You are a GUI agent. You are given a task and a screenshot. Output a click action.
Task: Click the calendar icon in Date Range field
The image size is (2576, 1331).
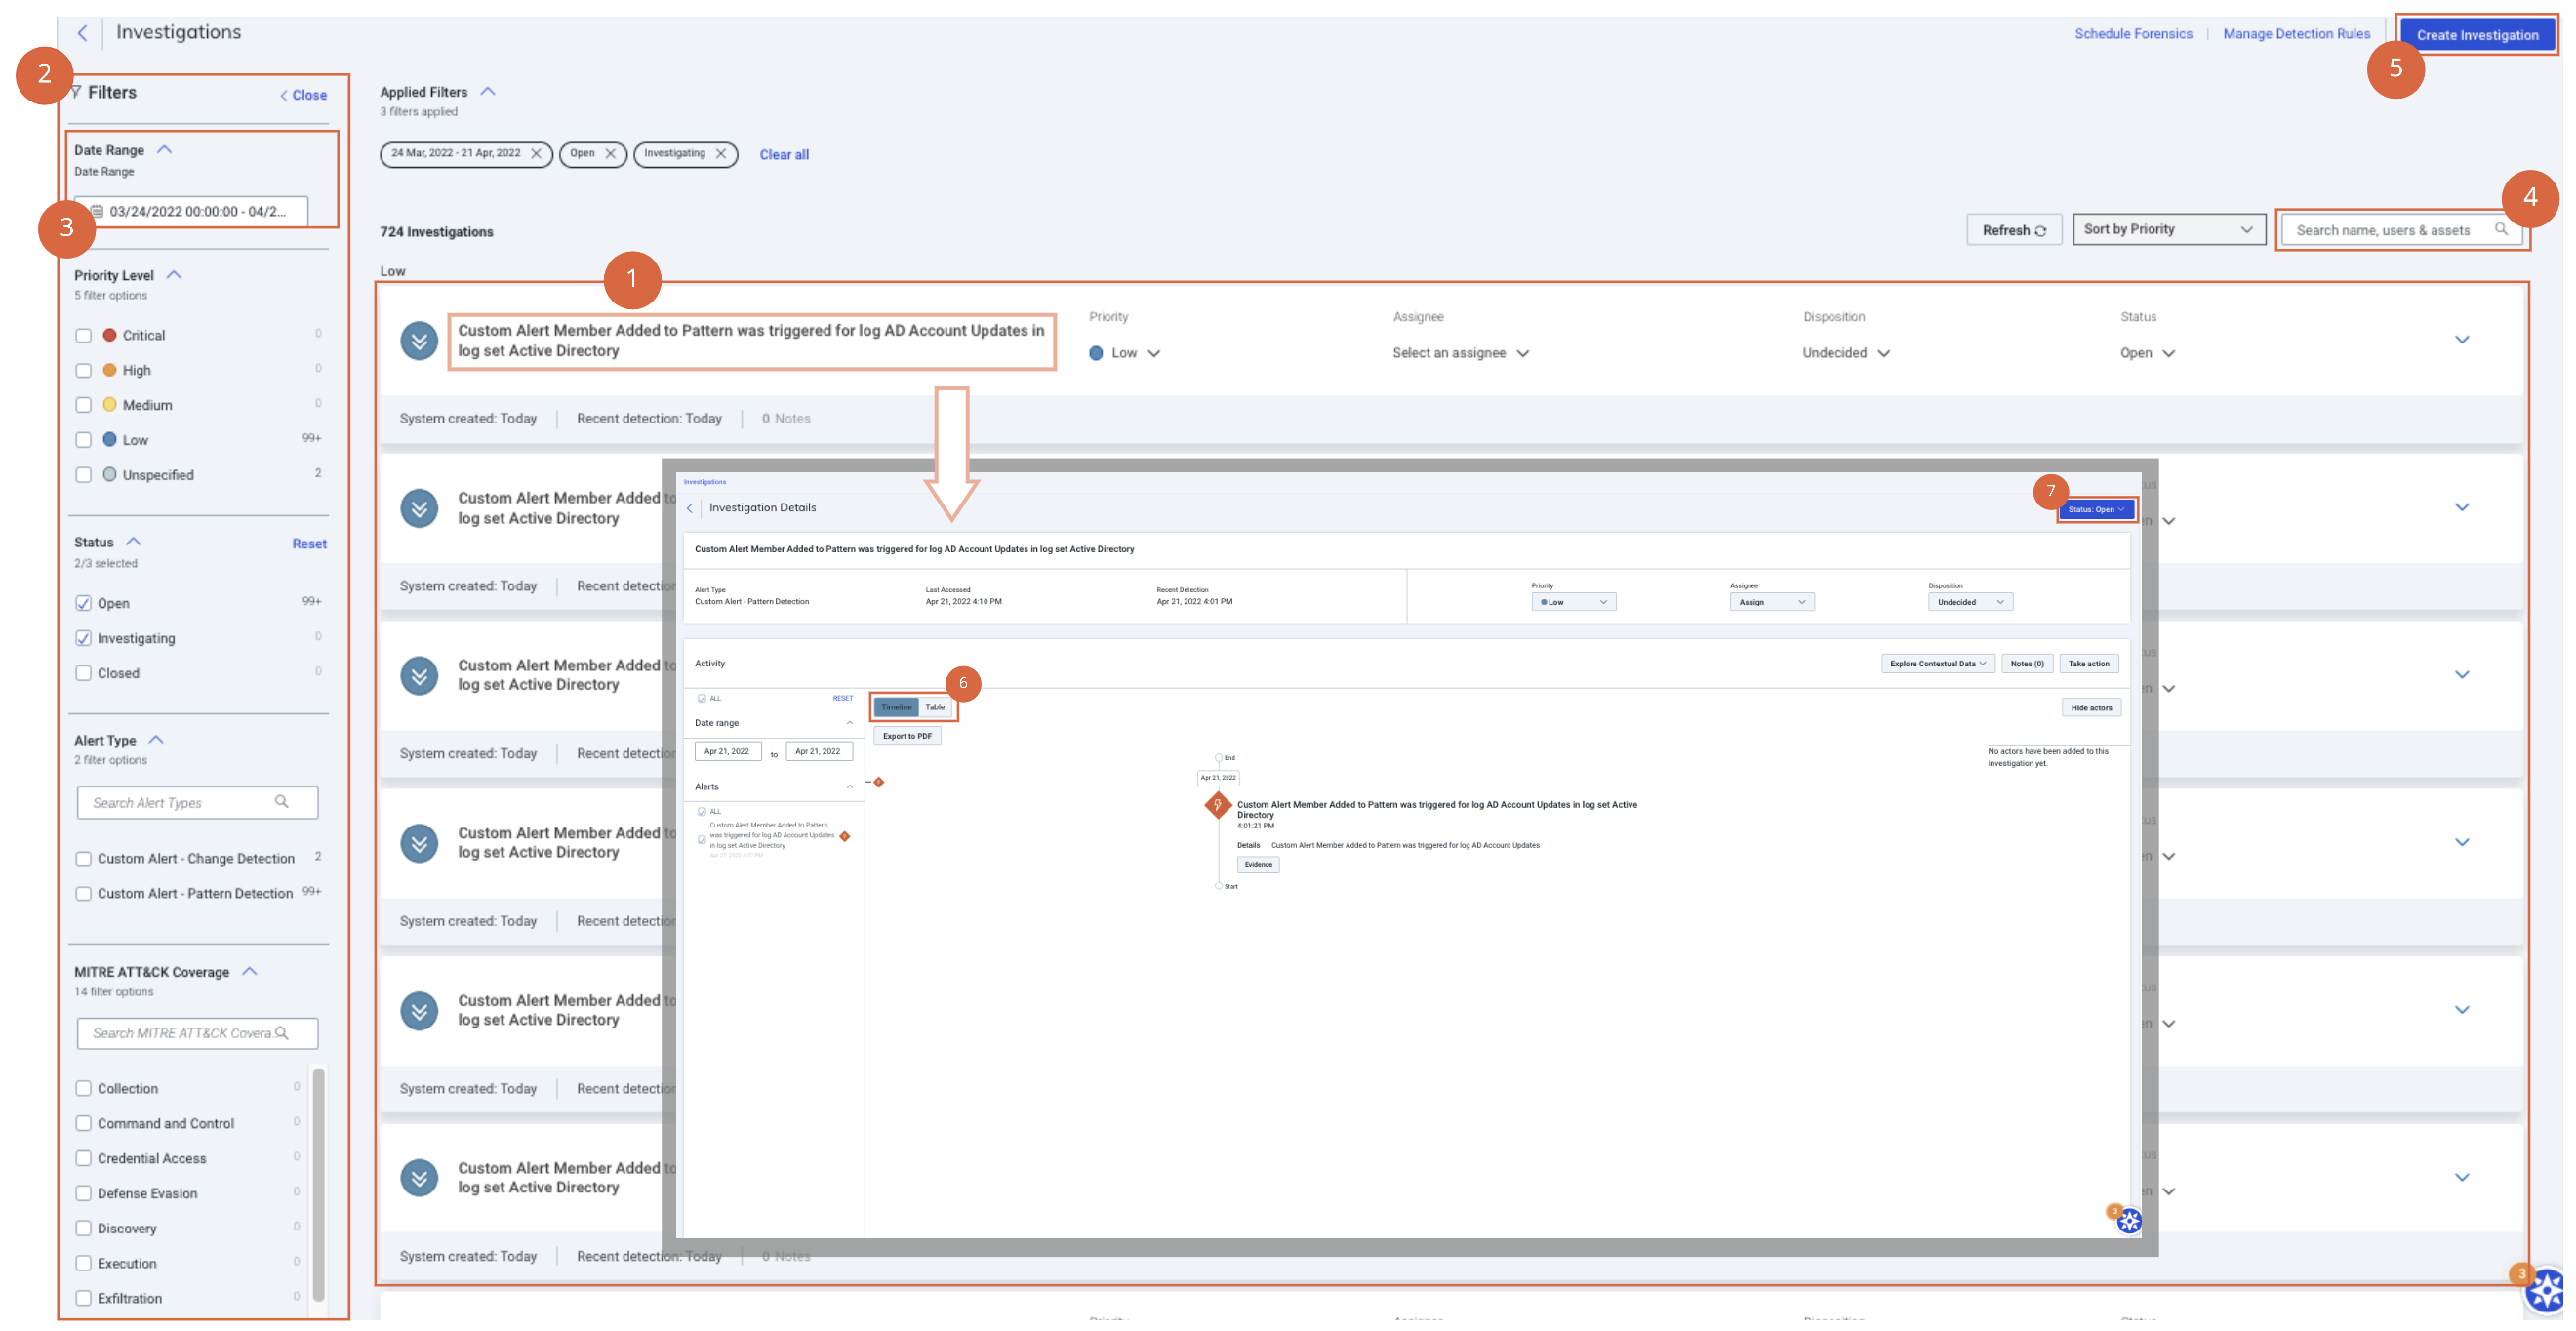(97, 212)
